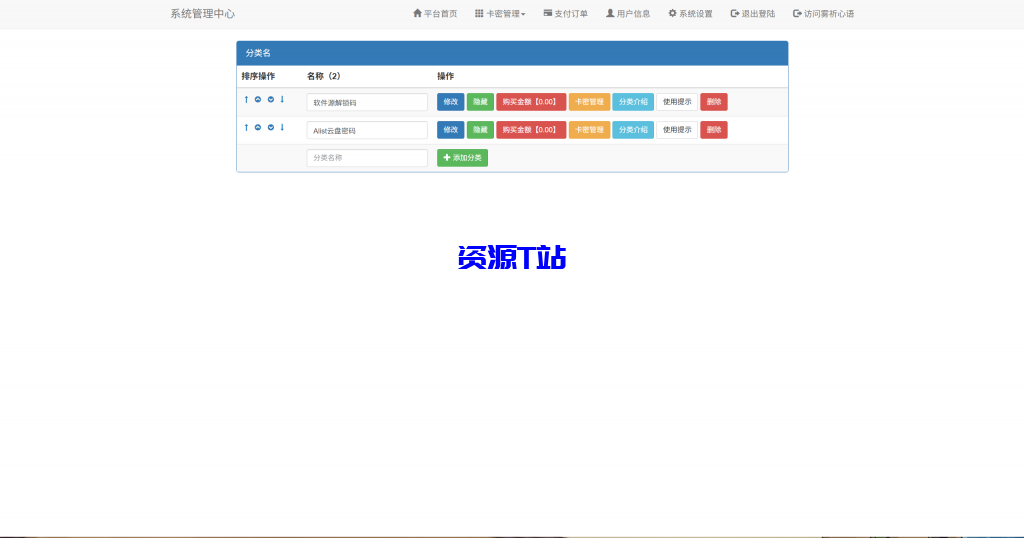Click the 排序操作 column header
Screen dimensions: 1024x538
258,76
